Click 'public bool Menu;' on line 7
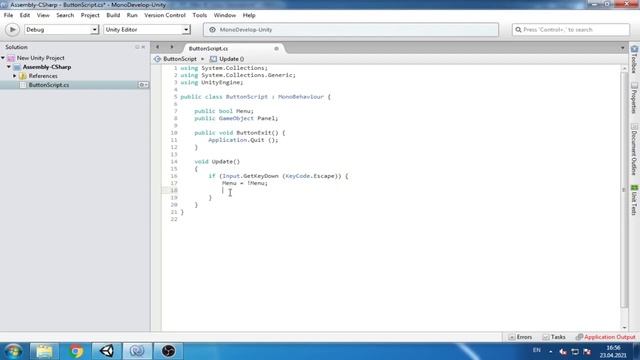This screenshot has height=360, width=640. tap(224, 111)
